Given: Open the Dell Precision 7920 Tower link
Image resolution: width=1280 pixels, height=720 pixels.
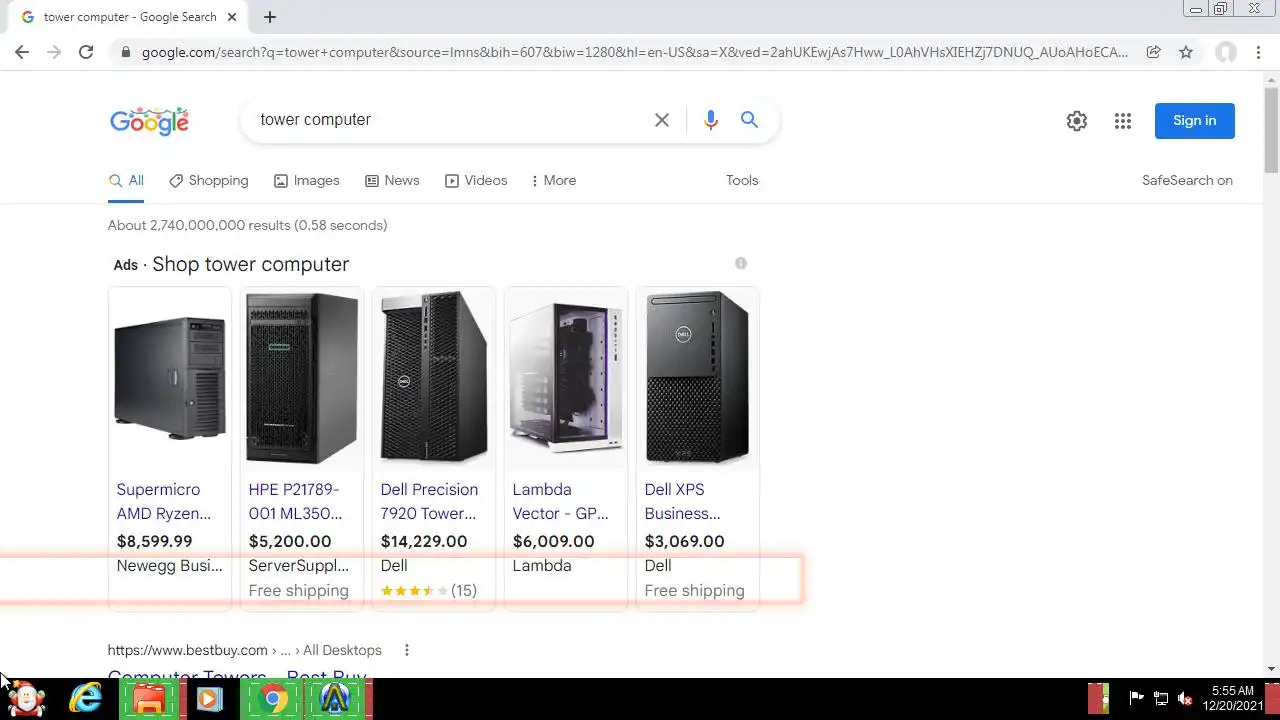Looking at the screenshot, I should coord(429,502).
